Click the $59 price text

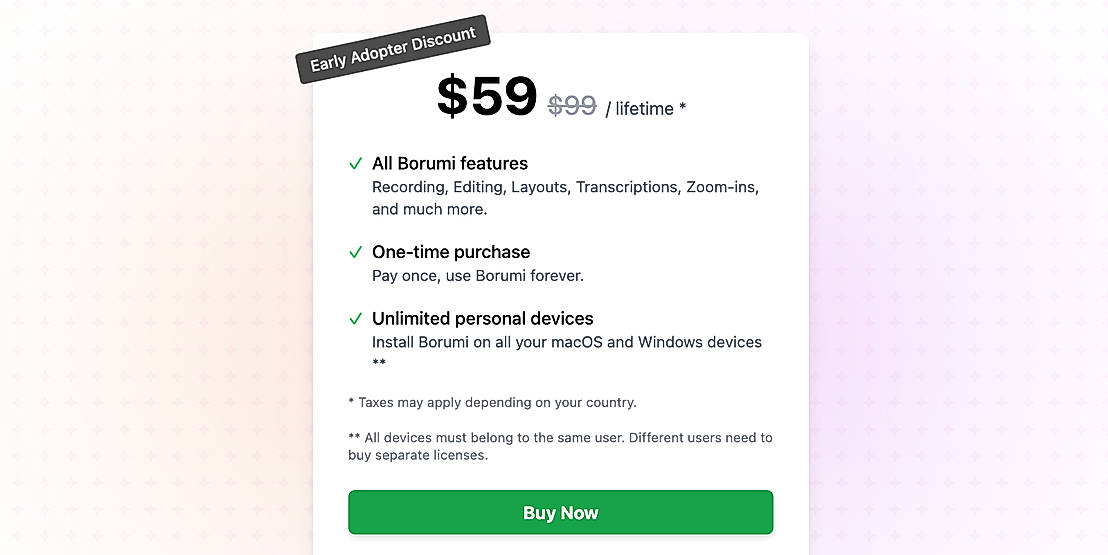pos(487,97)
